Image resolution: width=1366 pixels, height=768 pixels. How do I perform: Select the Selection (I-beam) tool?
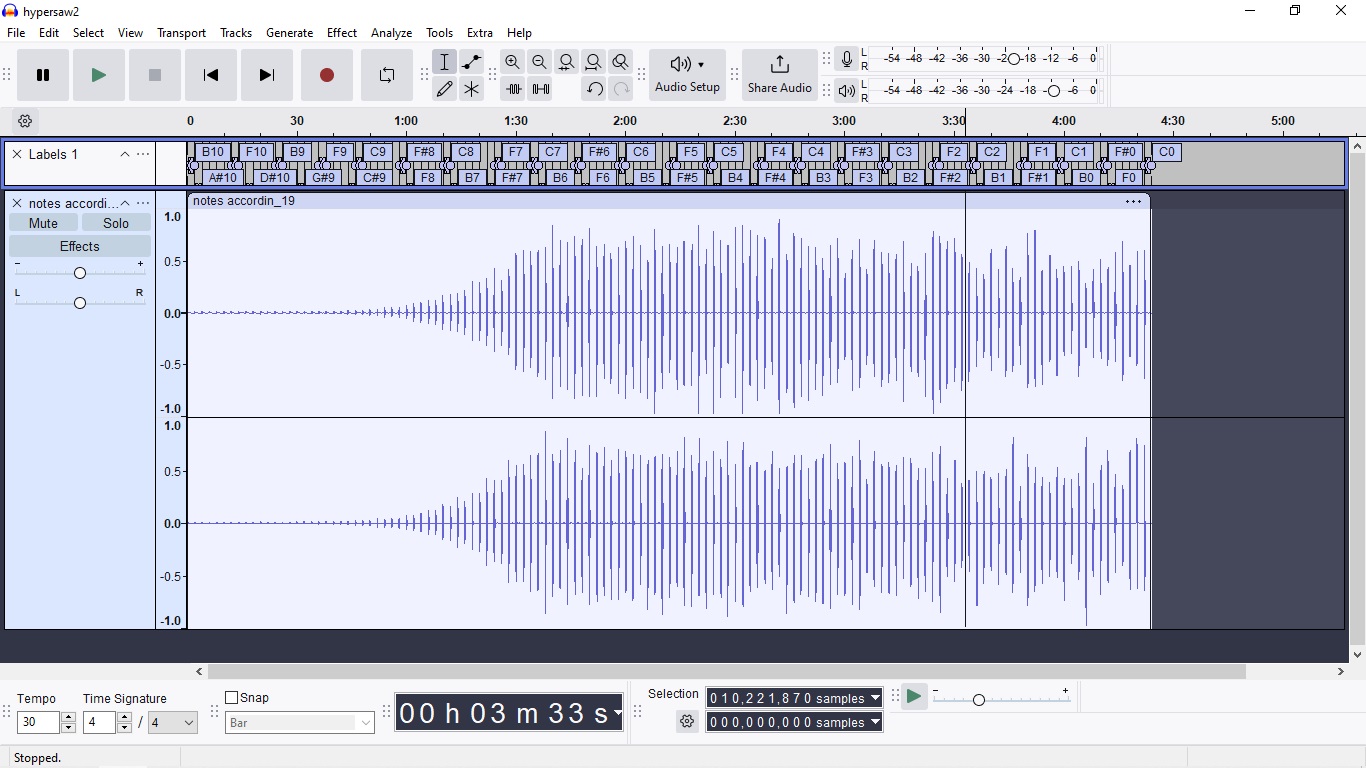(445, 62)
